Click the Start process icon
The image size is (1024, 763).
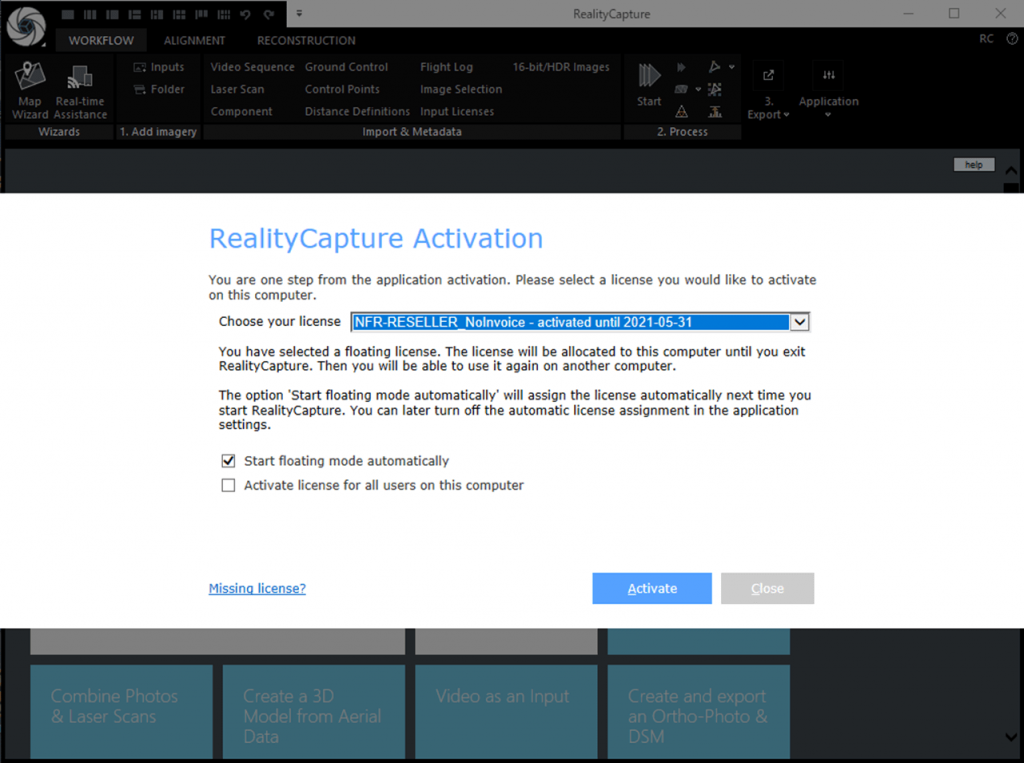(649, 78)
